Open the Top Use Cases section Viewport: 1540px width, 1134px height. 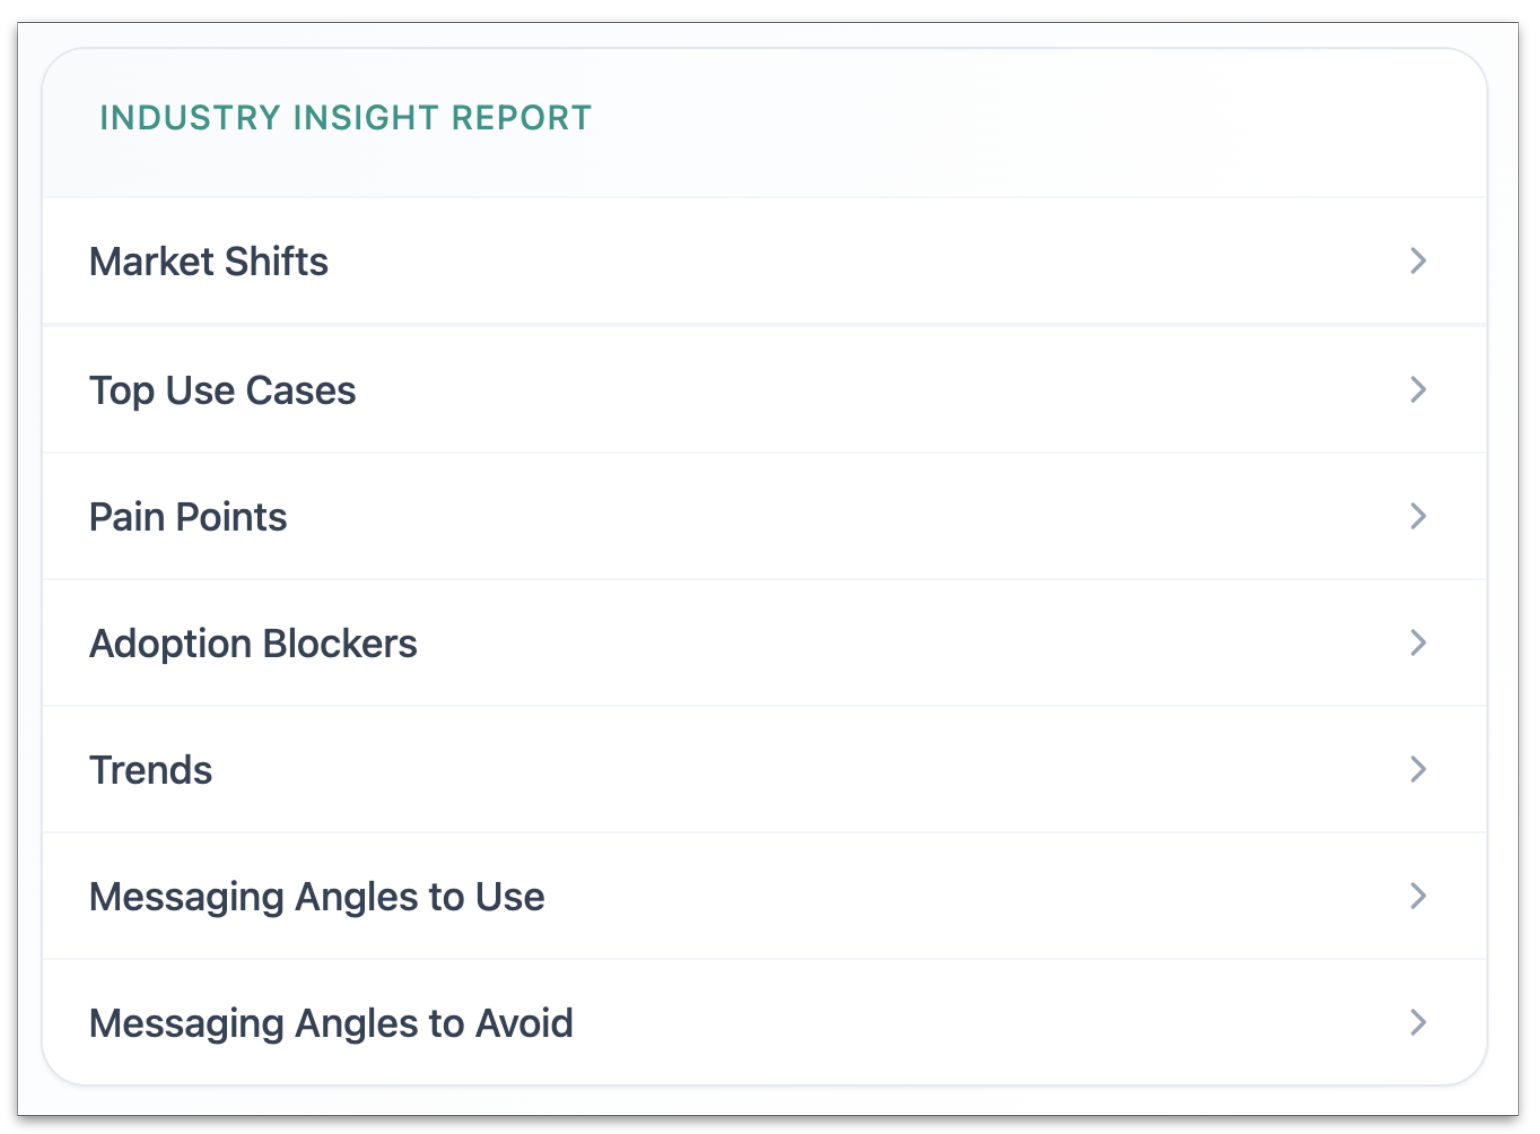point(700,390)
